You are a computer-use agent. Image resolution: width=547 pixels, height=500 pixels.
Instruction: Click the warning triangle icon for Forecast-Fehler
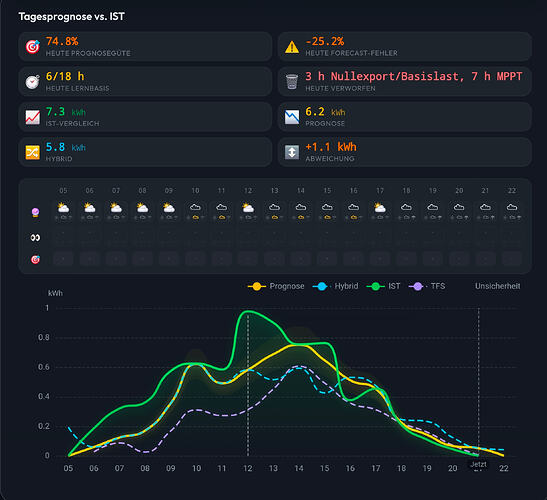pyautogui.click(x=292, y=47)
